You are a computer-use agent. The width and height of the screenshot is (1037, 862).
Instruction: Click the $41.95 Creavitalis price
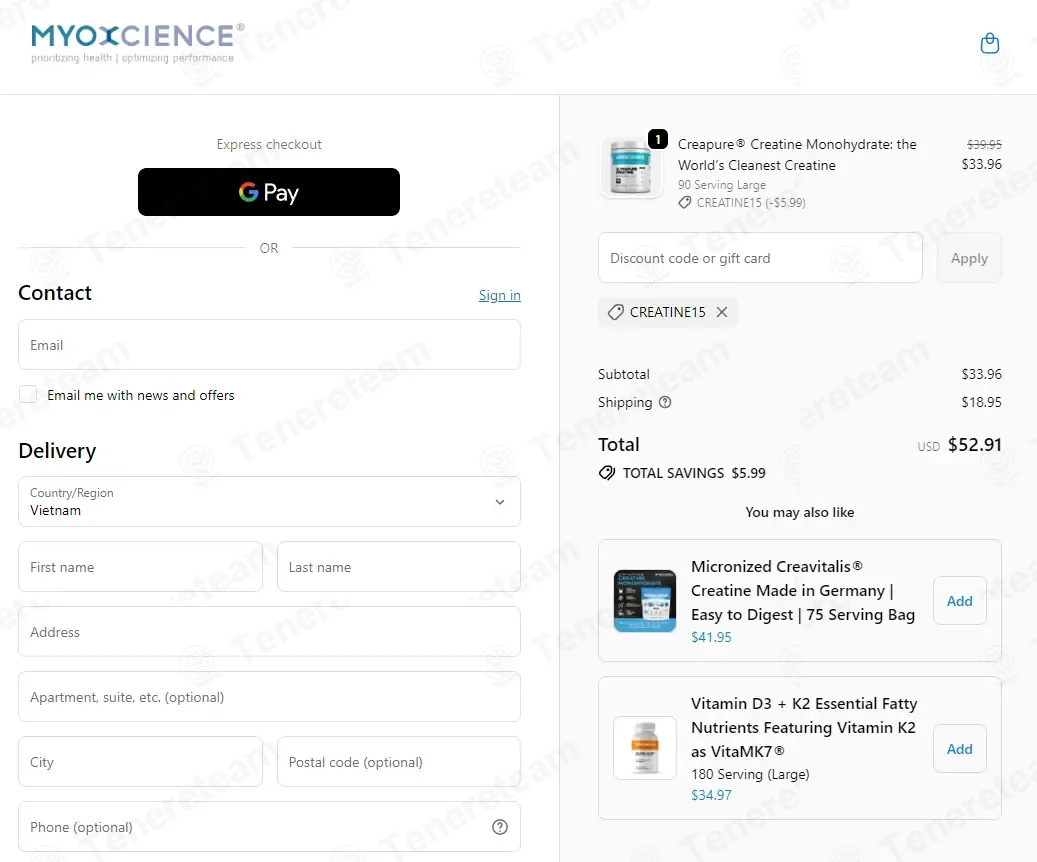tap(711, 637)
